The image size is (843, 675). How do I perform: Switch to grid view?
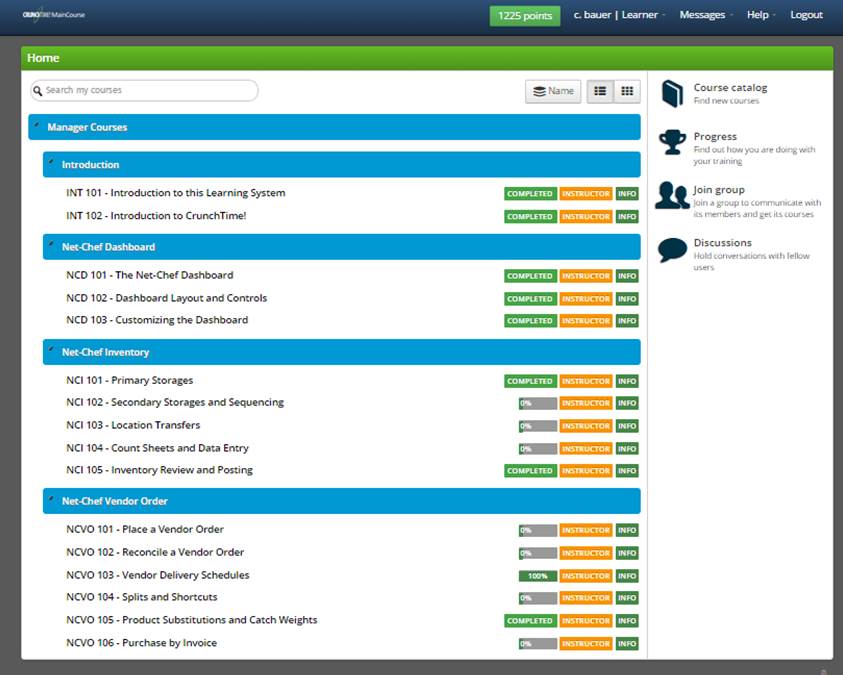pyautogui.click(x=627, y=91)
